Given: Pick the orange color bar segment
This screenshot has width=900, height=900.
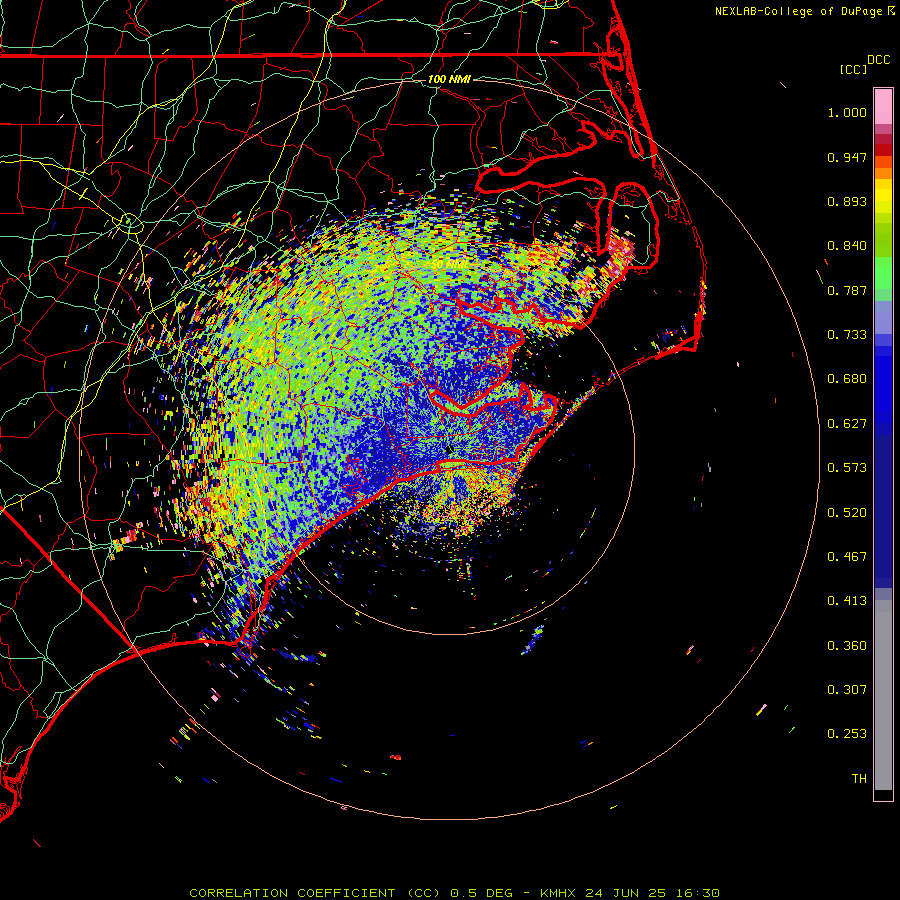Looking at the screenshot, I should [883, 173].
